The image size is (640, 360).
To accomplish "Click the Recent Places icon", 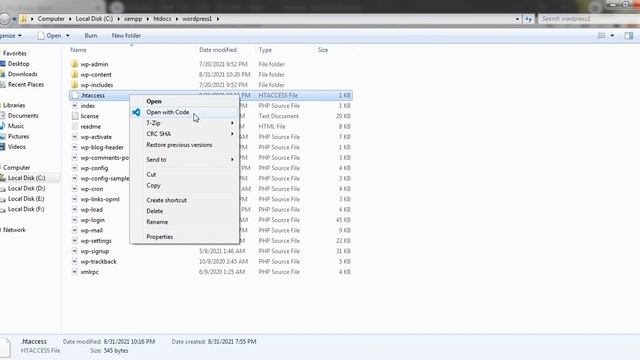I will pos(3,84).
